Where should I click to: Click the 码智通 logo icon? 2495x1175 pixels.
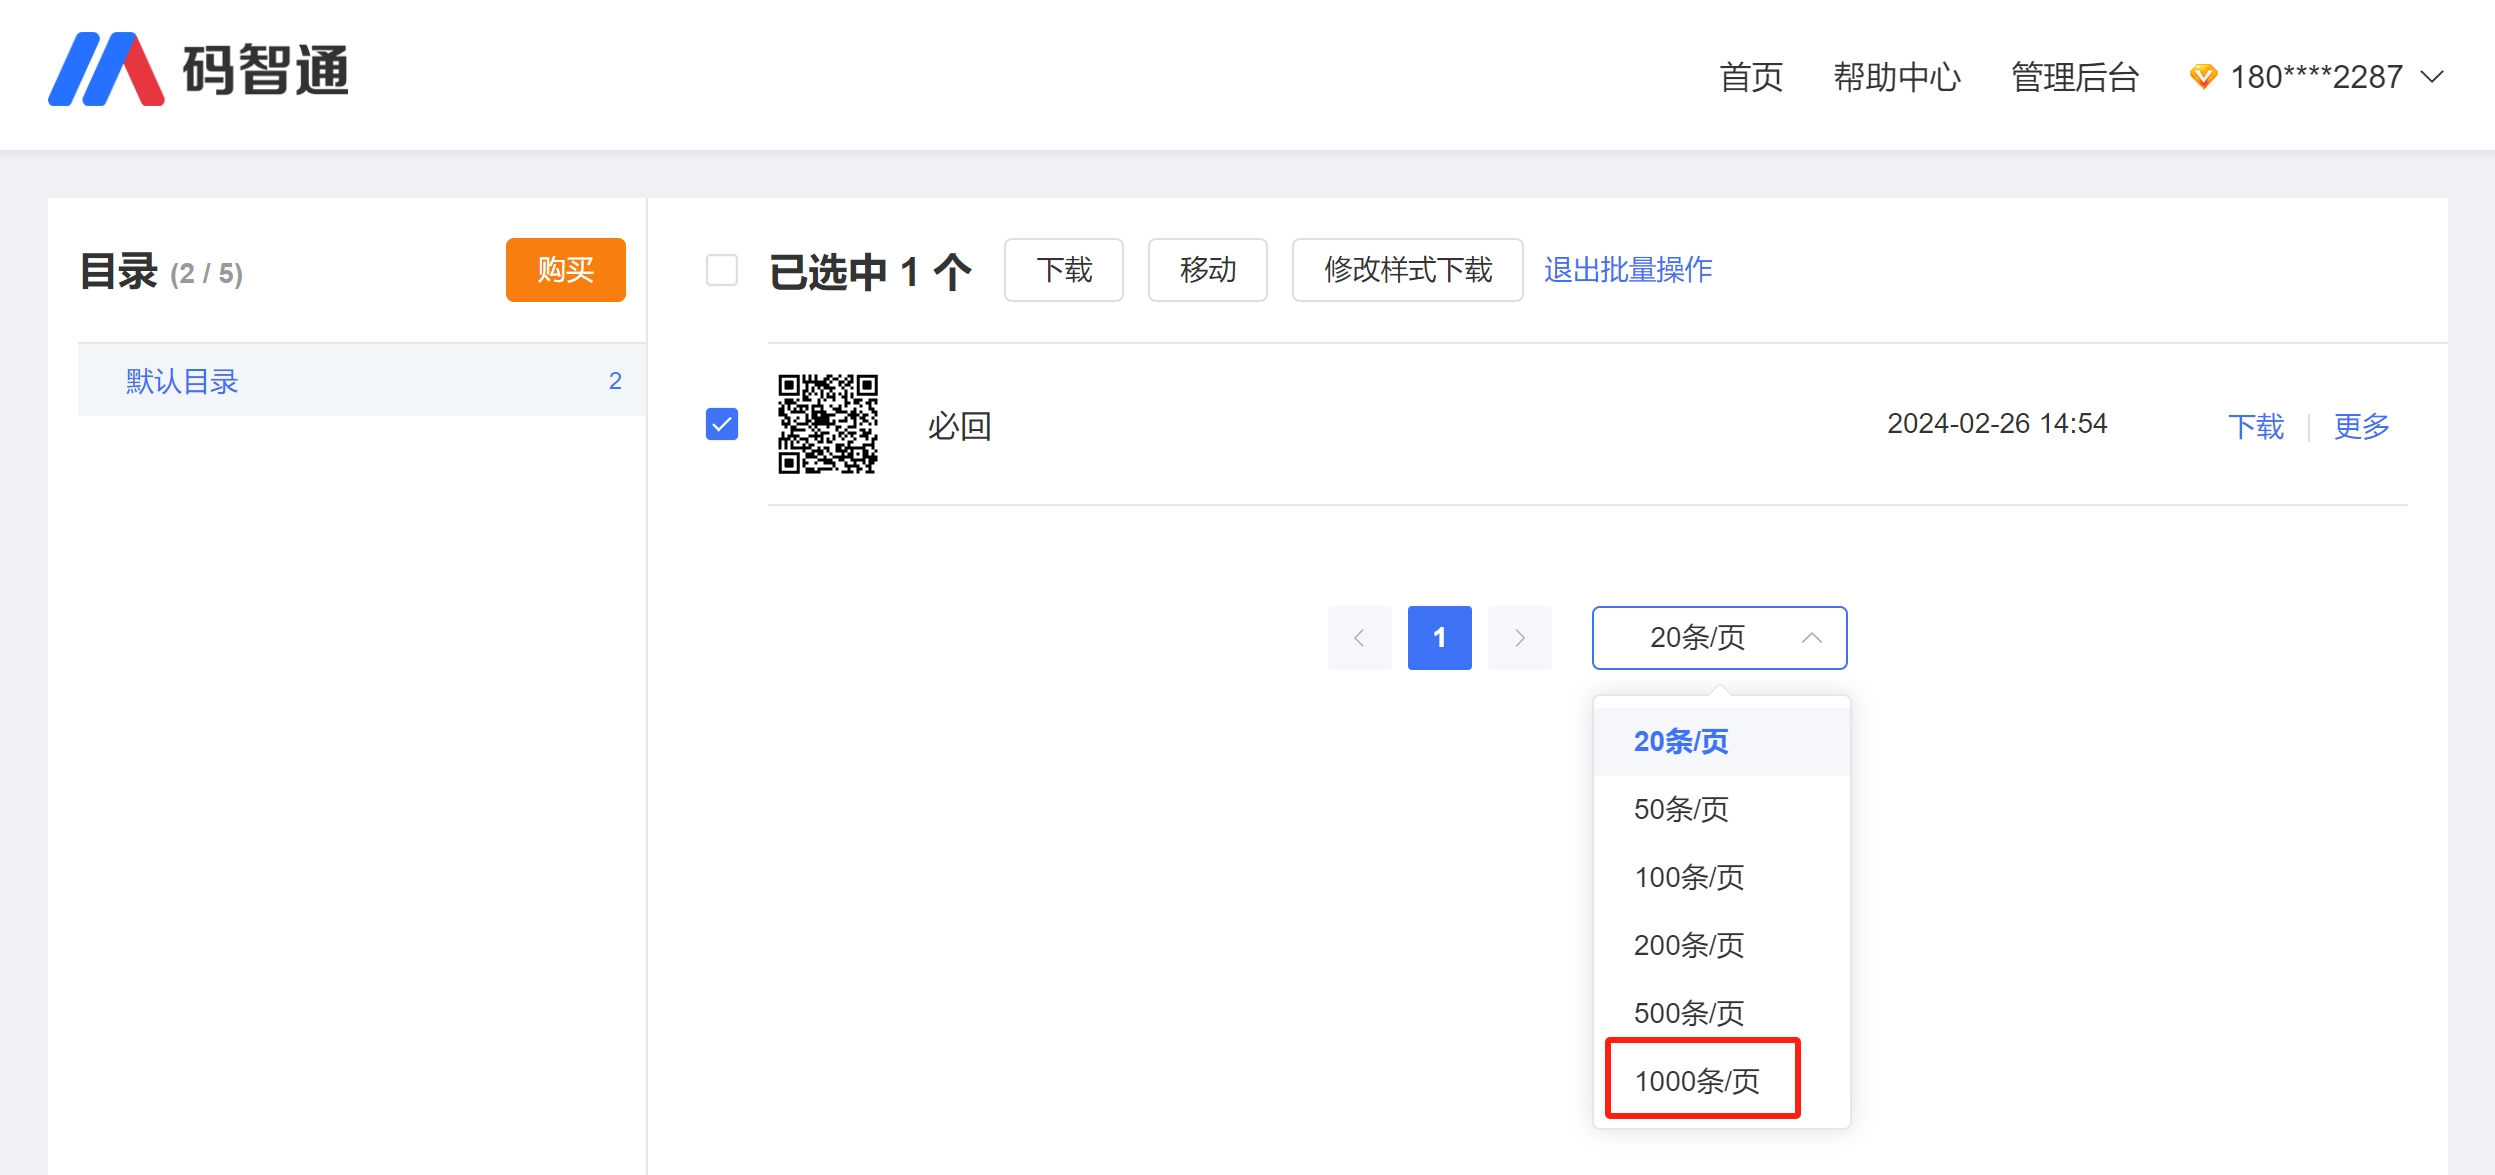click(x=106, y=70)
